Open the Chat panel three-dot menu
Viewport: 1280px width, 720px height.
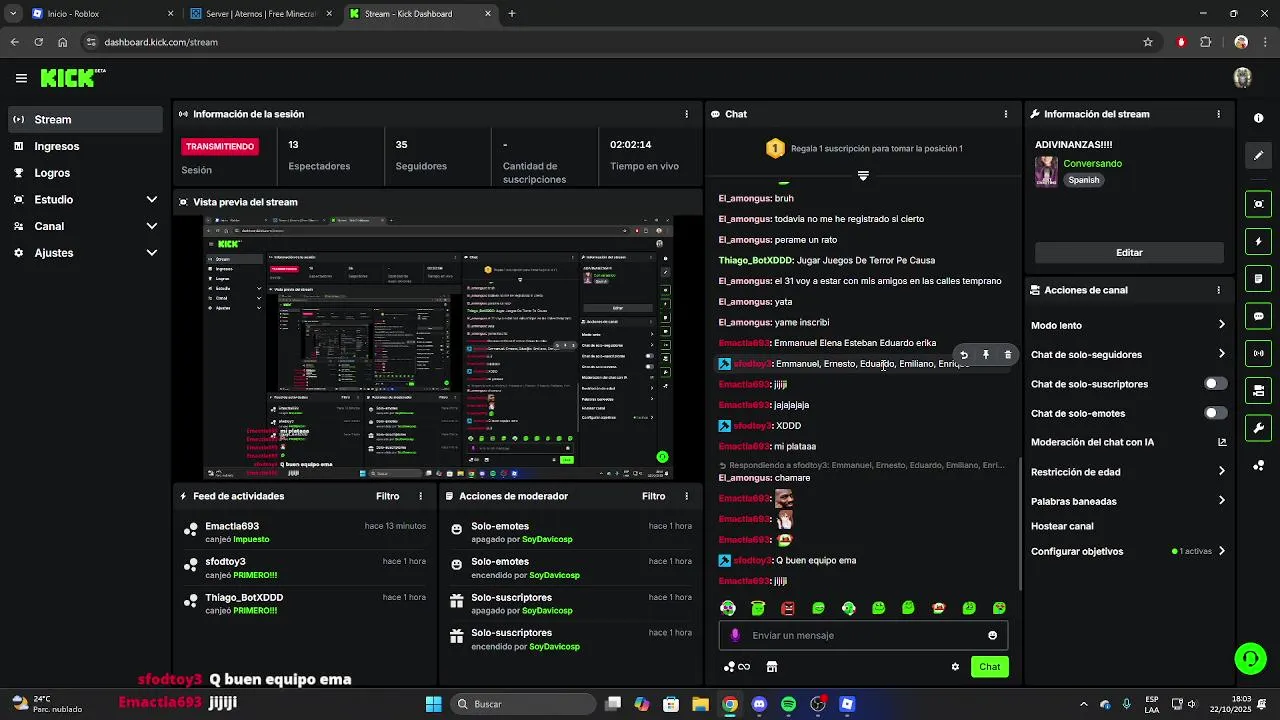[x=1006, y=114]
